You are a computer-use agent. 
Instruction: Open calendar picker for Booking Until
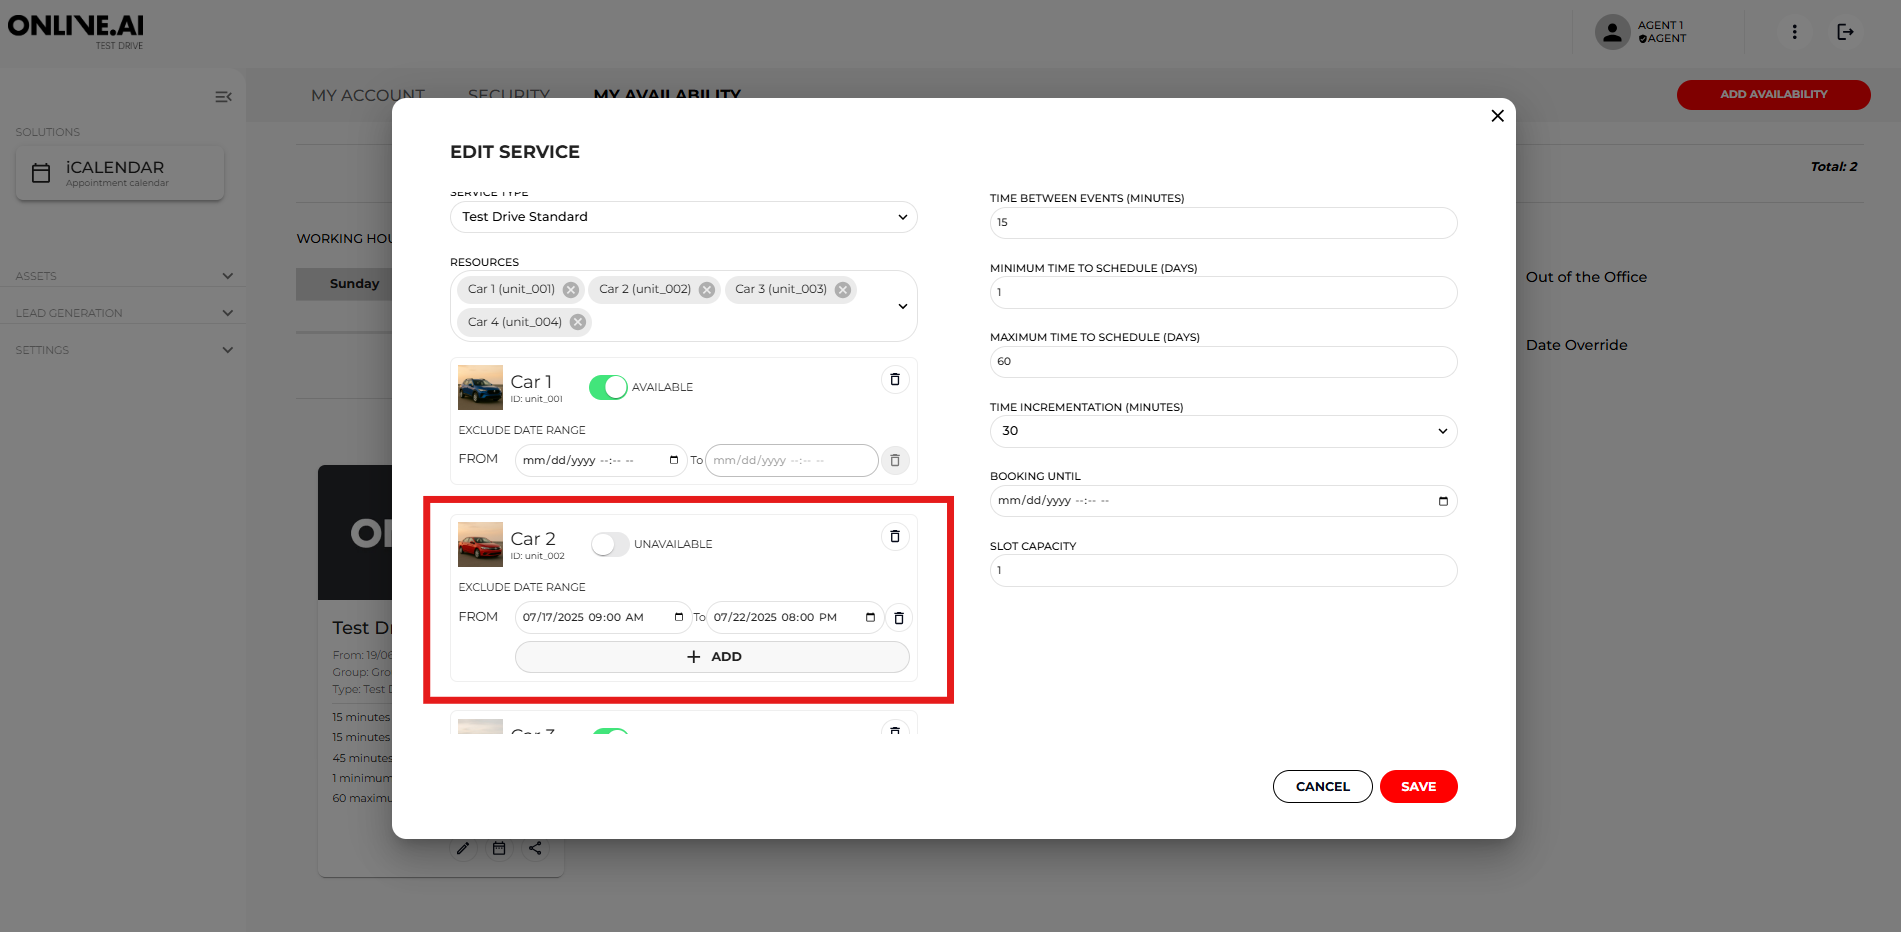click(x=1442, y=501)
